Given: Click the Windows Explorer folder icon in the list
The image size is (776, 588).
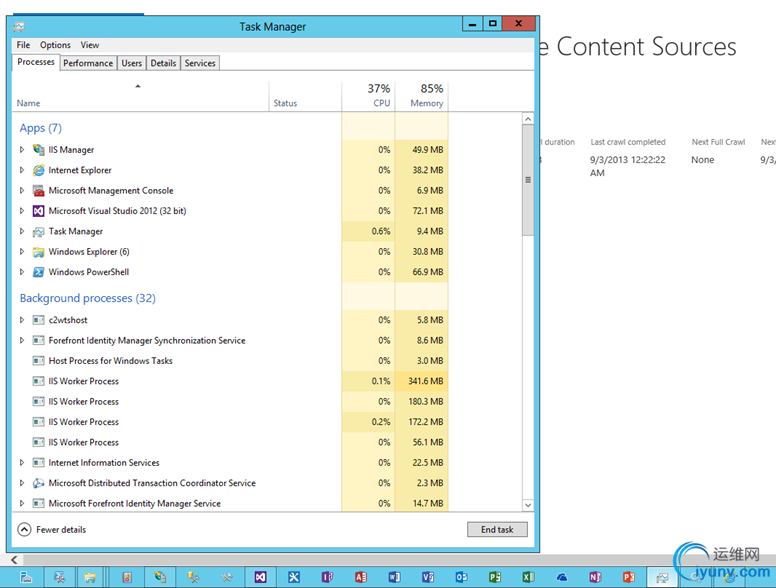Looking at the screenshot, I should [x=38, y=252].
